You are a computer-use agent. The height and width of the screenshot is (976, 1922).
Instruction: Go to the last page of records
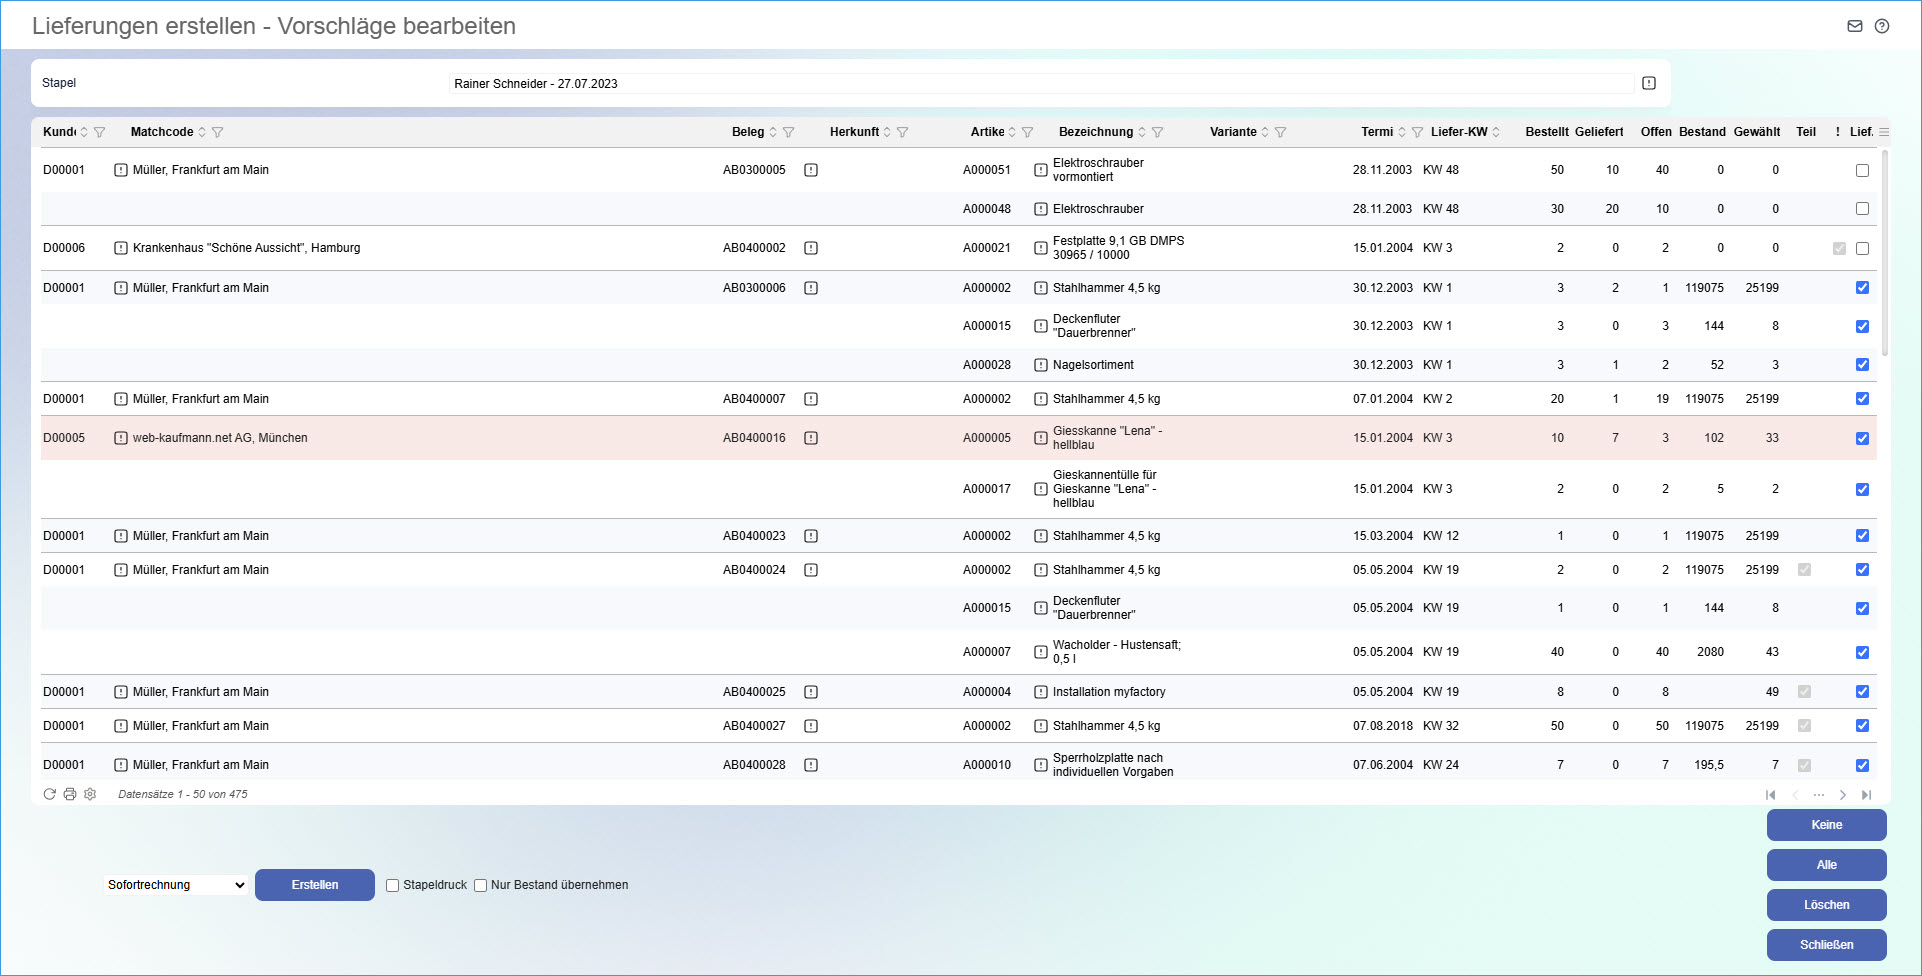(x=1866, y=795)
